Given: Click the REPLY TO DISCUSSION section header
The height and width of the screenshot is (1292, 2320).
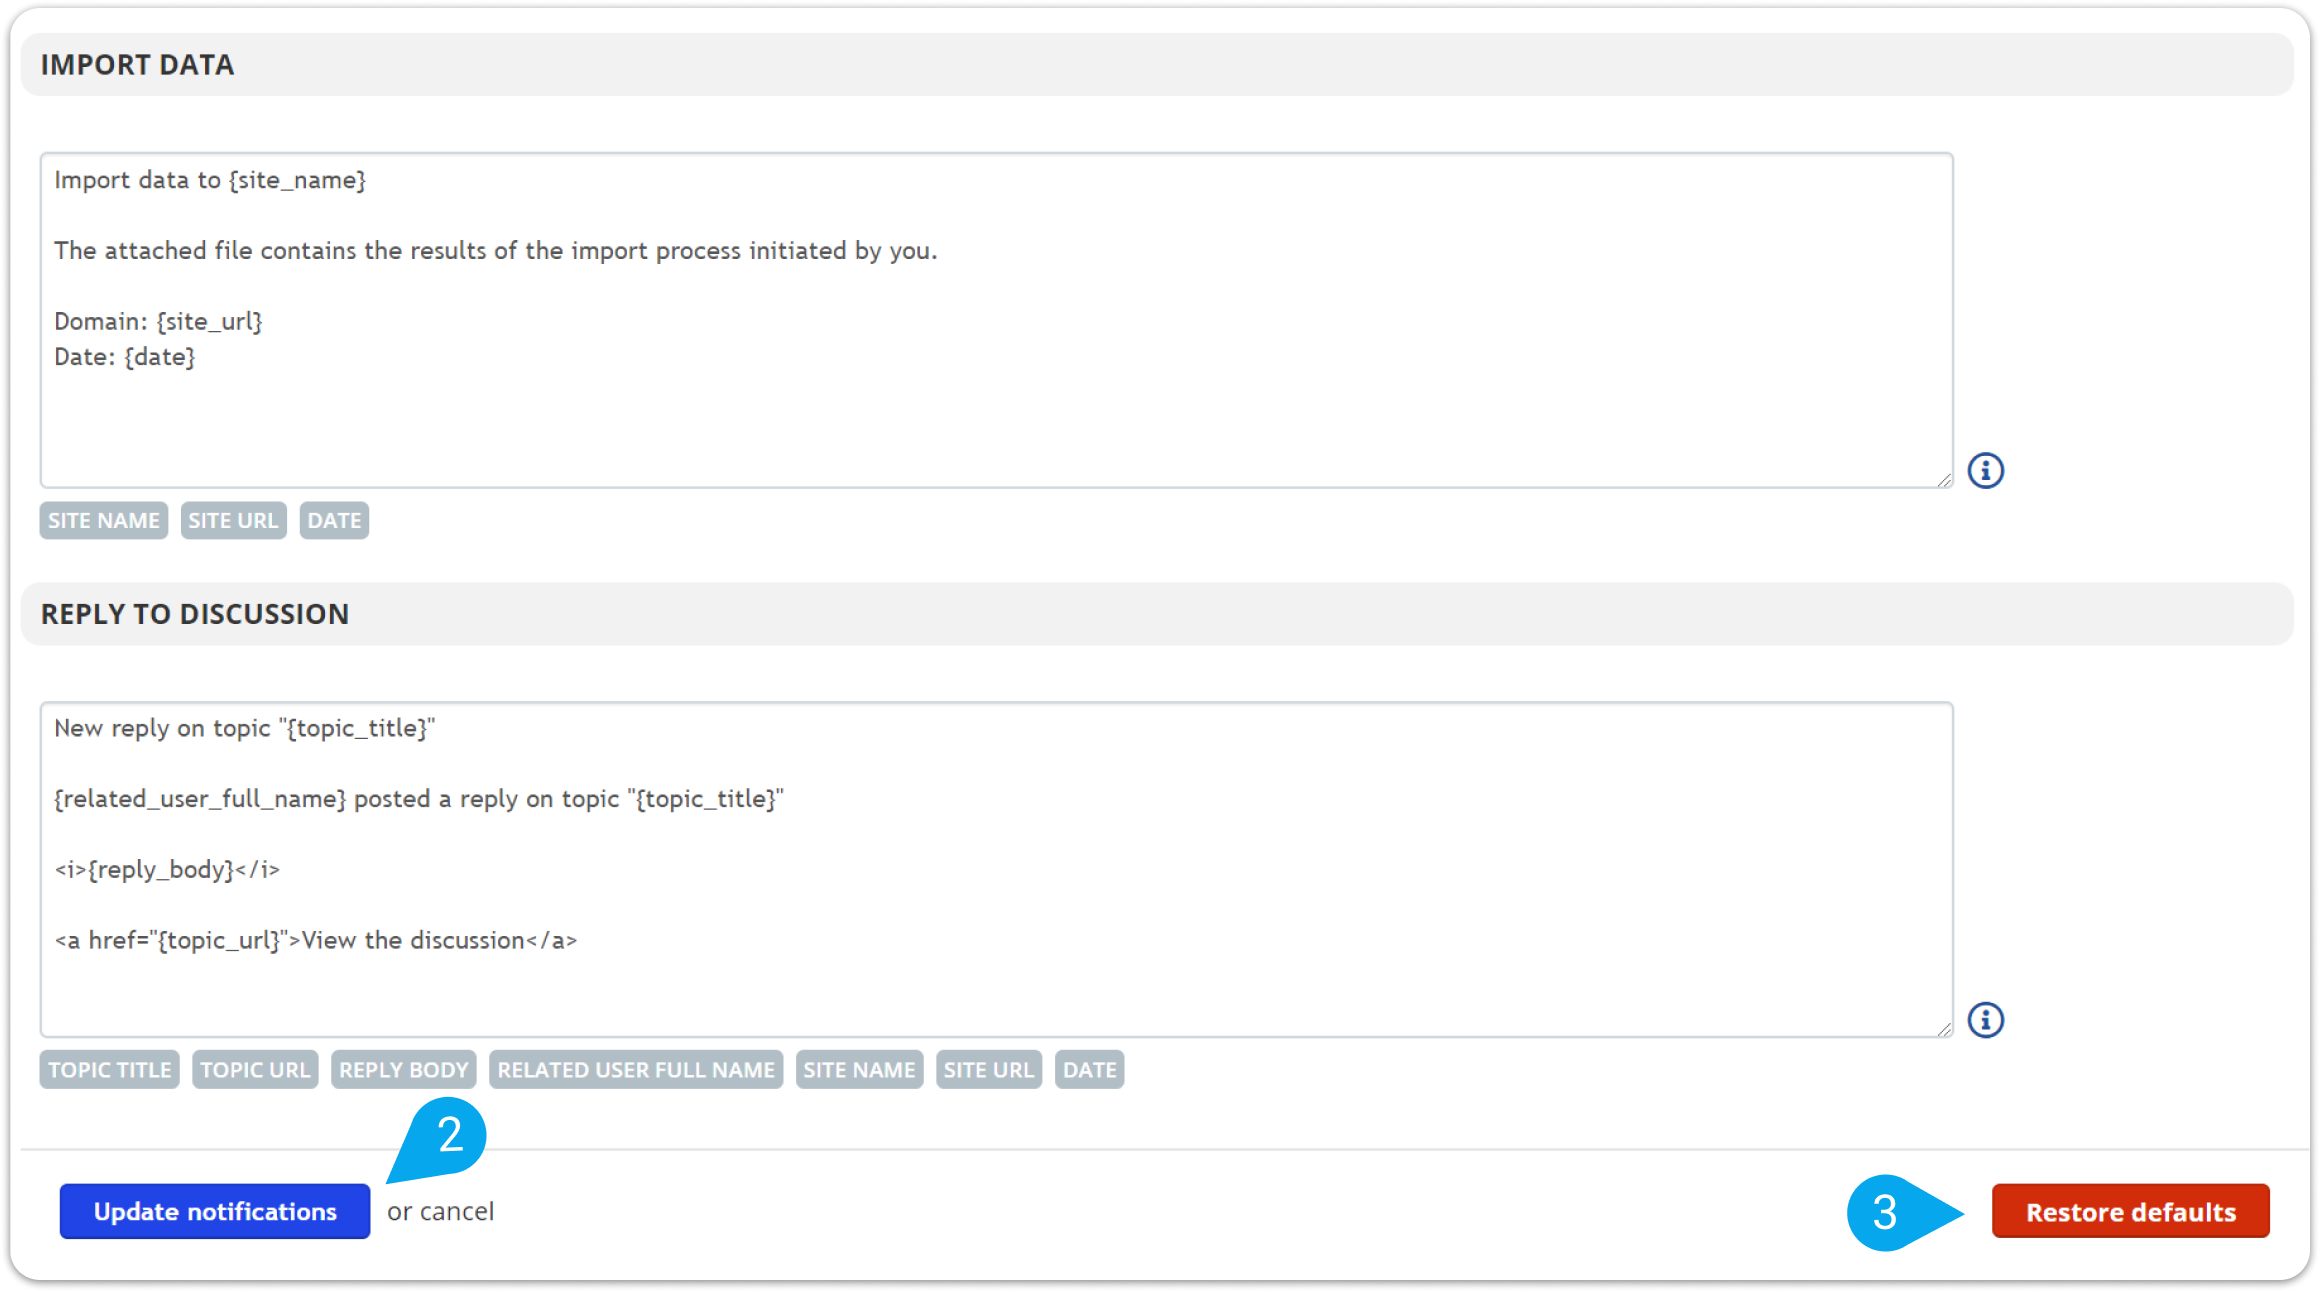Looking at the screenshot, I should [1157, 614].
